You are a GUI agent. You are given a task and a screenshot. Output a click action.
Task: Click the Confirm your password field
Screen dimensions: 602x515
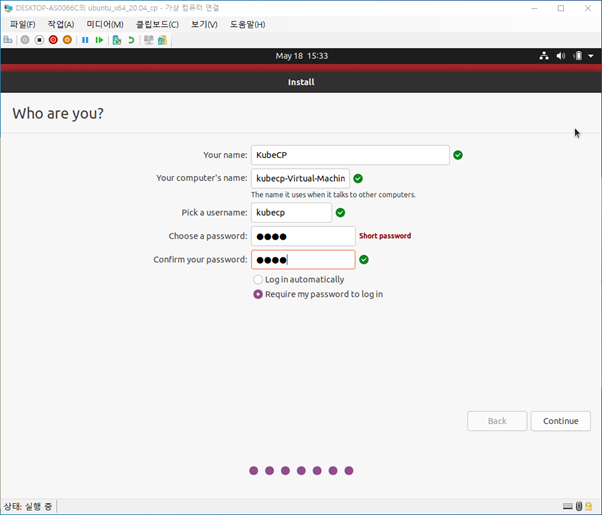coord(303,260)
